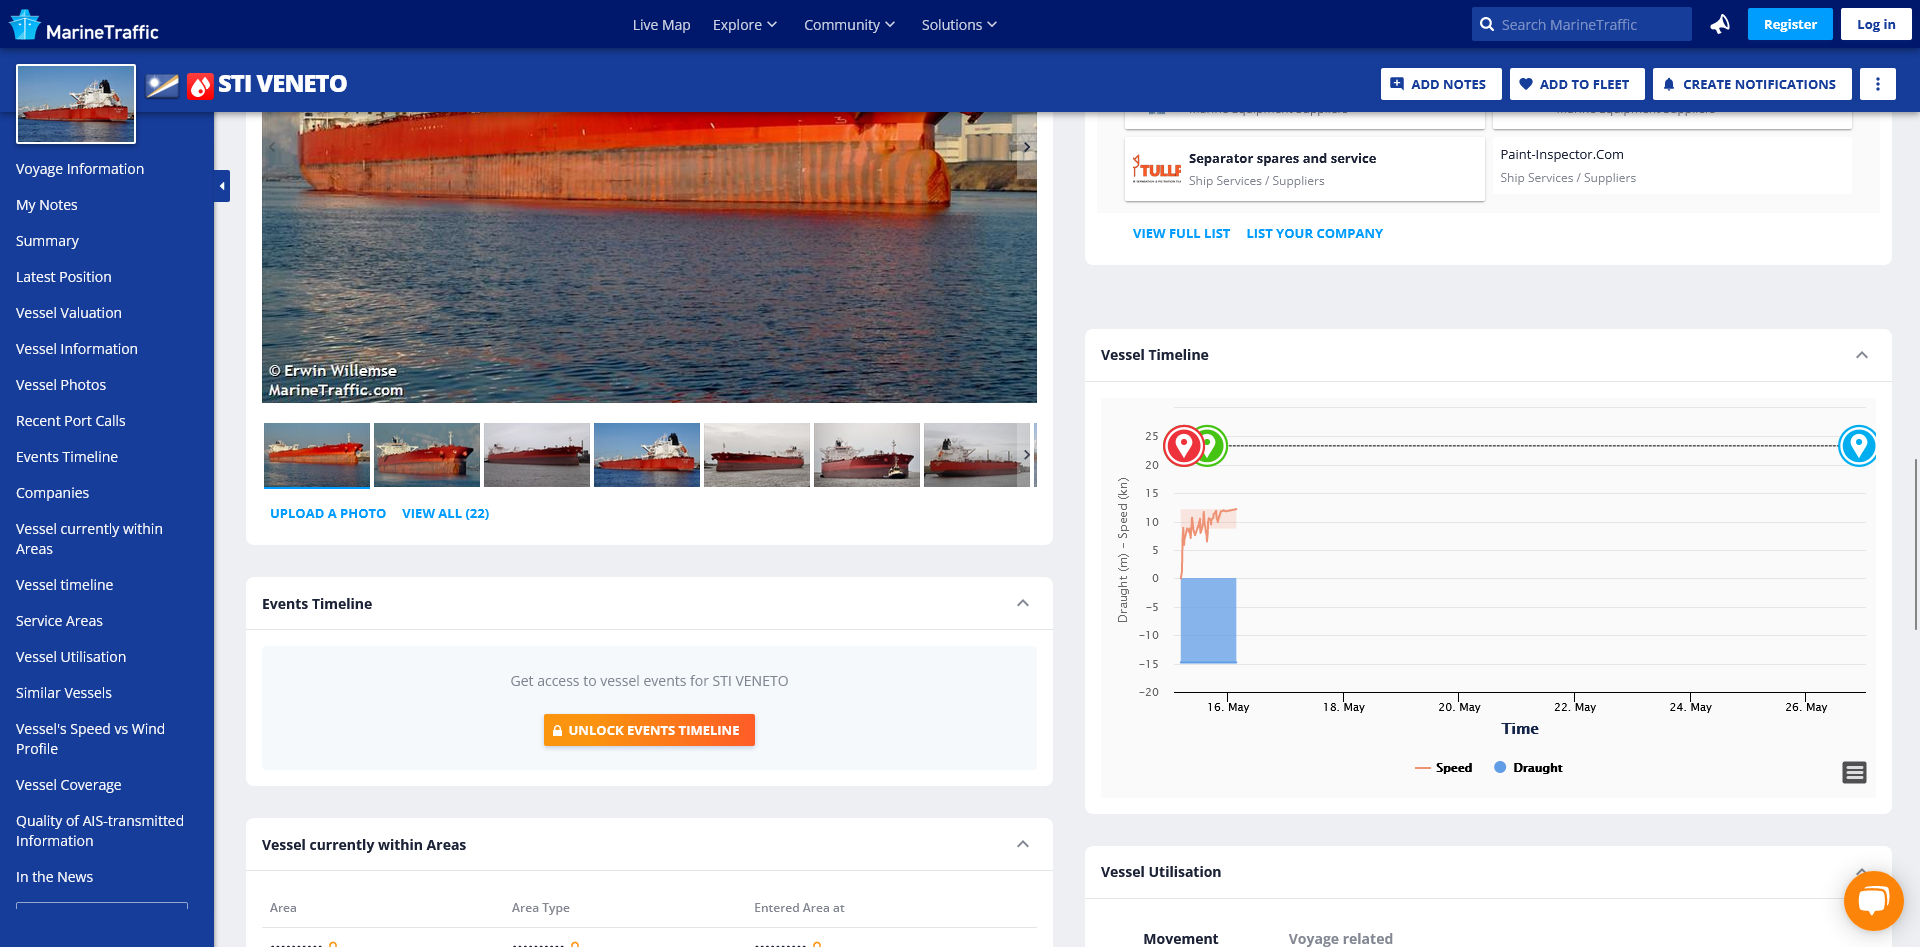Jump to Voyage Information section
Screen dimensions: 1920x947
coord(80,169)
